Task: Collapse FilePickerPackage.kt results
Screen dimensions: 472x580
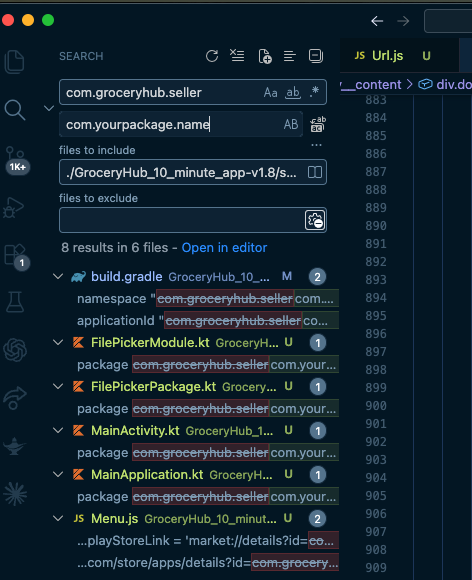Action: coord(58,386)
